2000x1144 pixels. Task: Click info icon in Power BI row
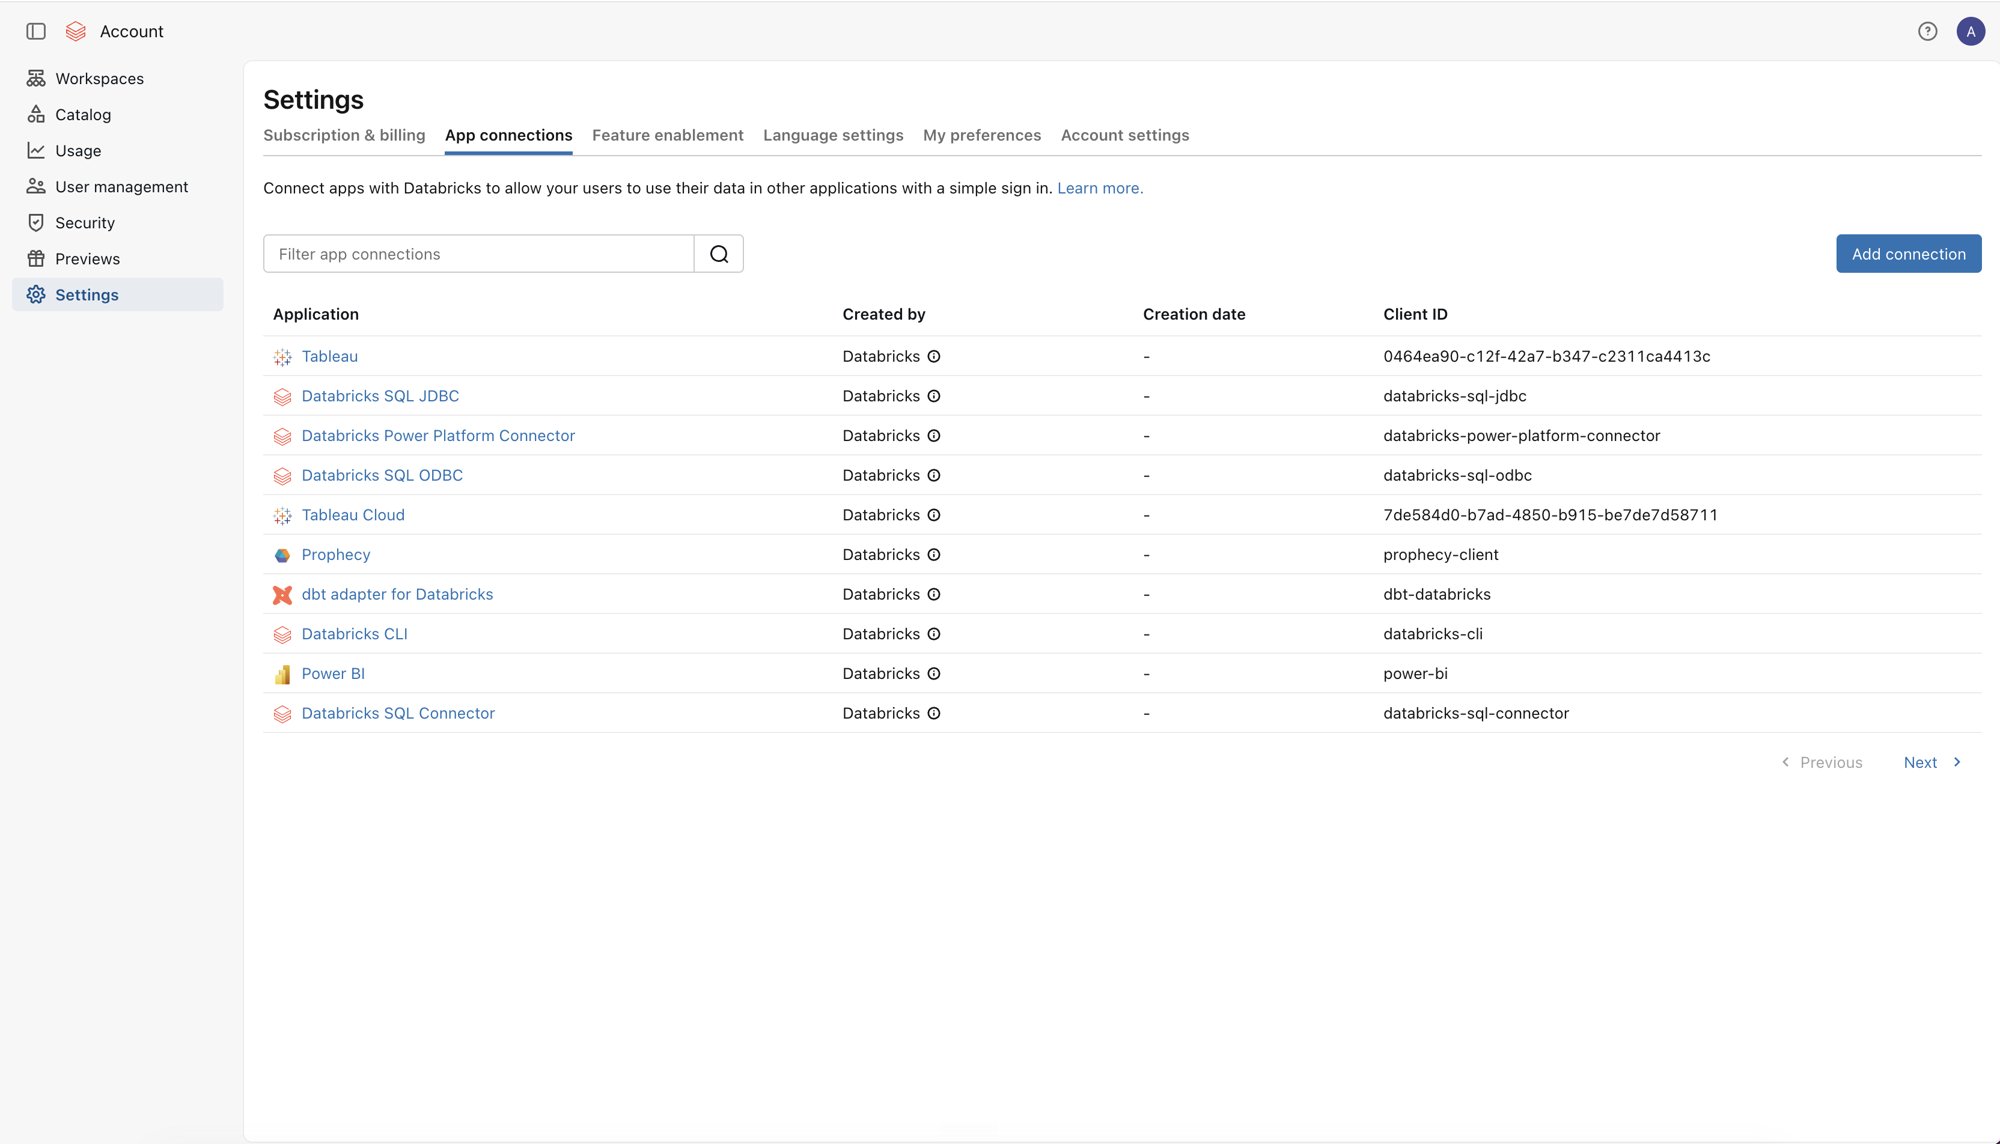click(934, 674)
